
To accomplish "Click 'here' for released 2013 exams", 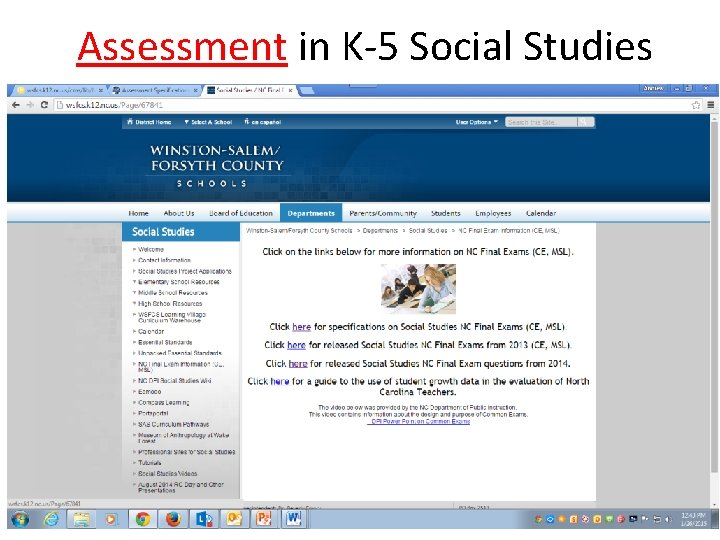I will click(296, 345).
